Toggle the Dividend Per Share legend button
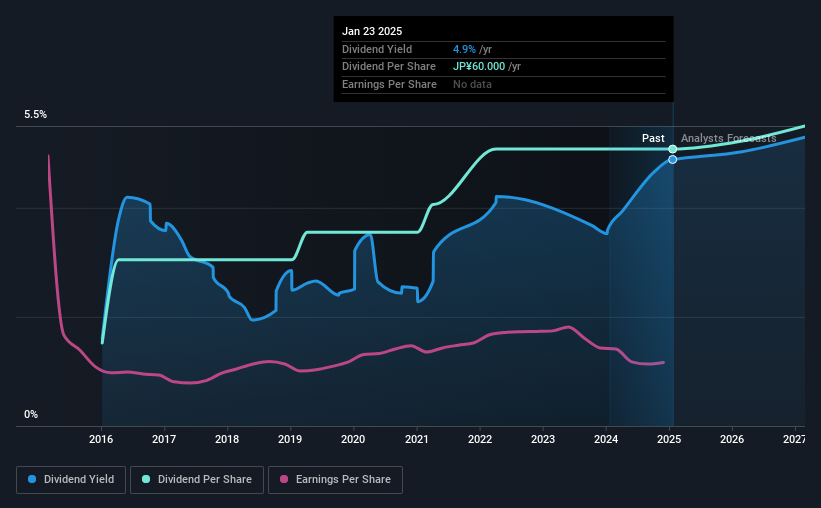The height and width of the screenshot is (508, 821). tap(202, 480)
